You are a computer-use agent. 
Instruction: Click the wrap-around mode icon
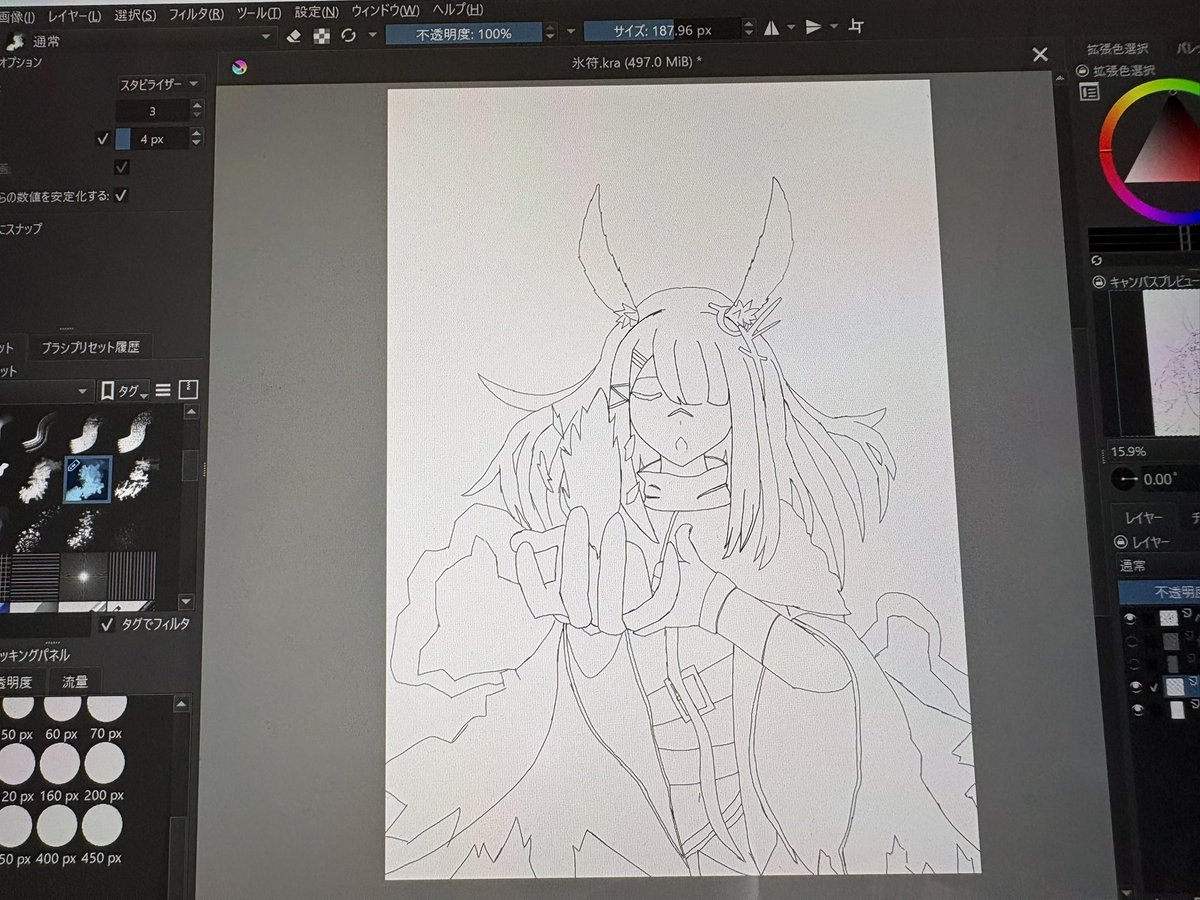[856, 26]
